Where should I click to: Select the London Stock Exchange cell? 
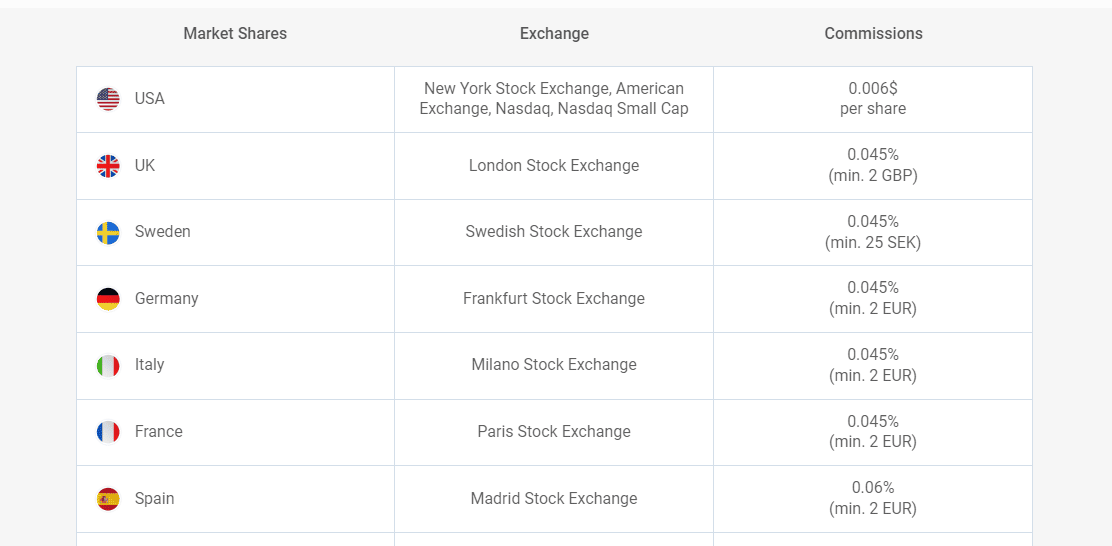click(554, 166)
